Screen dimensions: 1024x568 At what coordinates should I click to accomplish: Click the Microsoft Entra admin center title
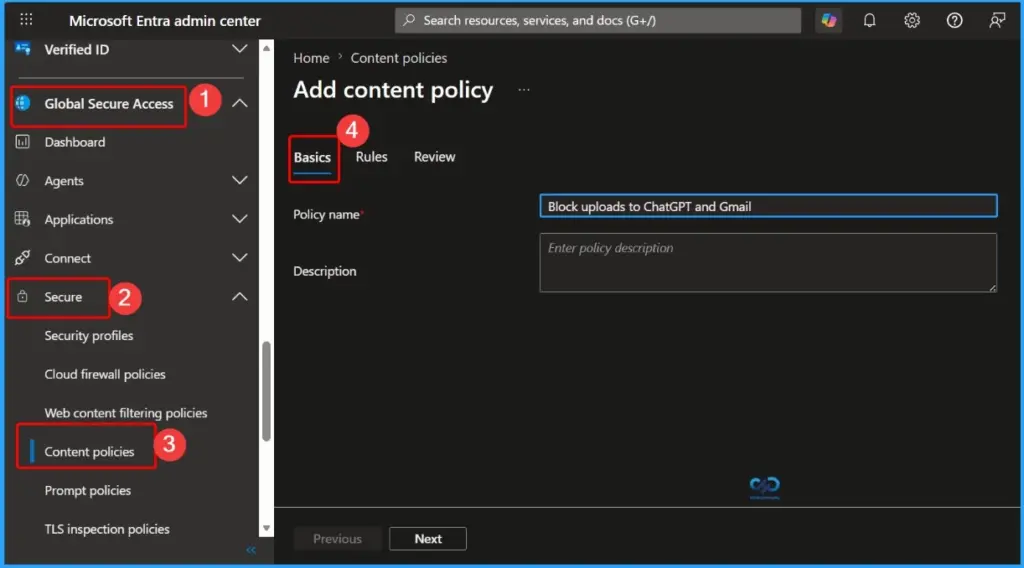tap(165, 21)
